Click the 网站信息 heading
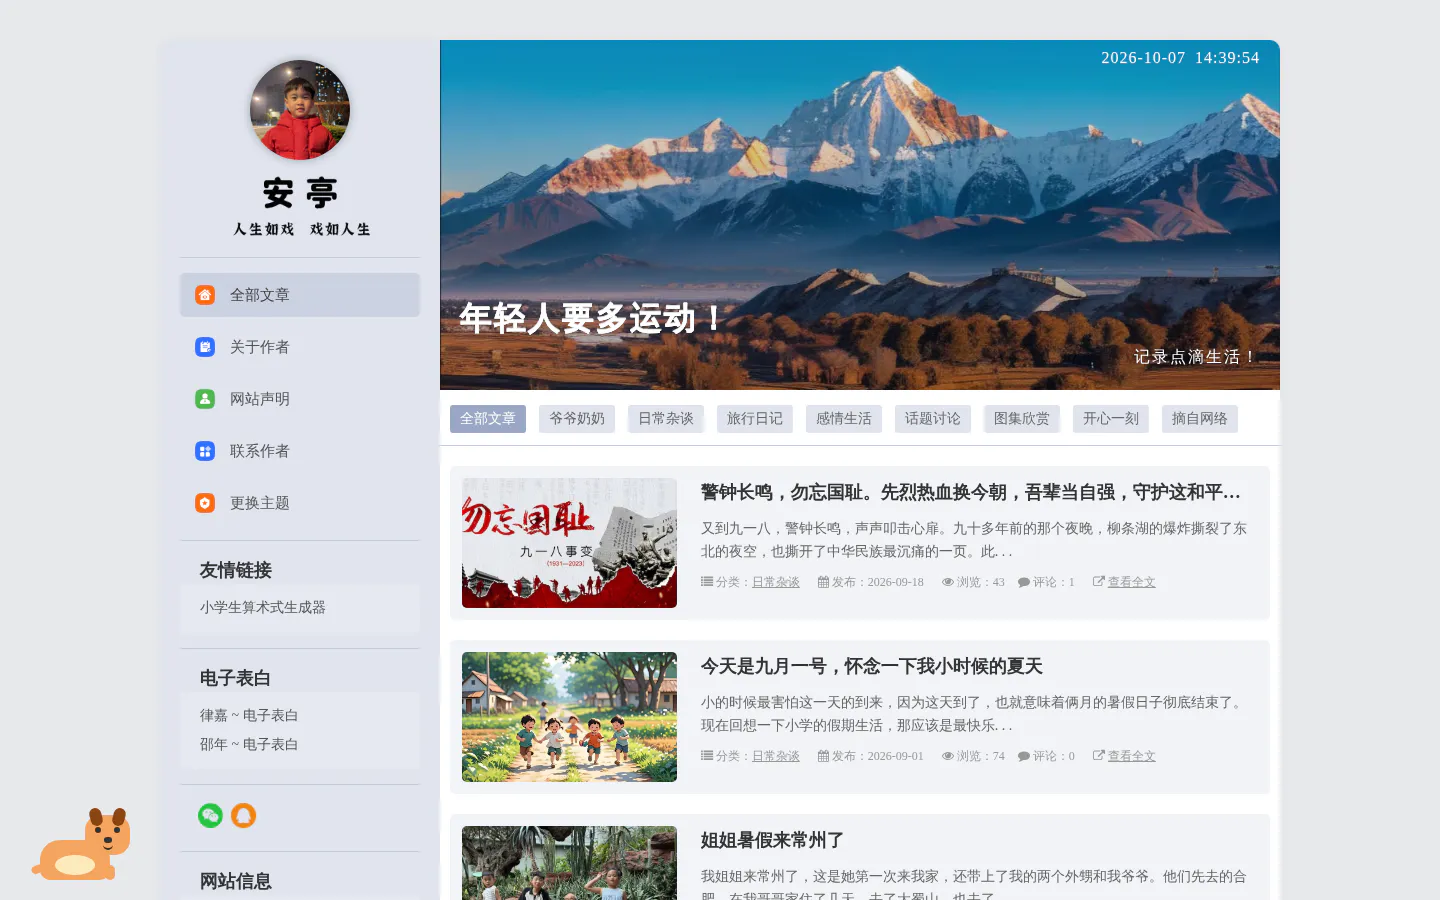 click(x=236, y=881)
